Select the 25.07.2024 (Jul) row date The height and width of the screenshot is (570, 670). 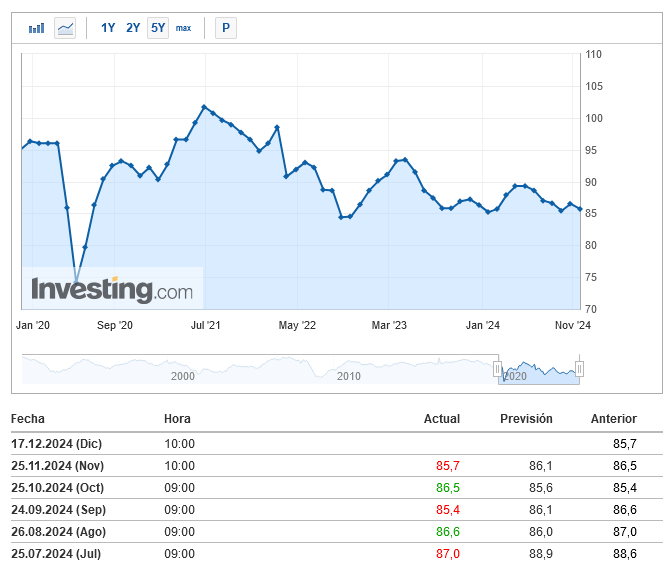coord(56,554)
